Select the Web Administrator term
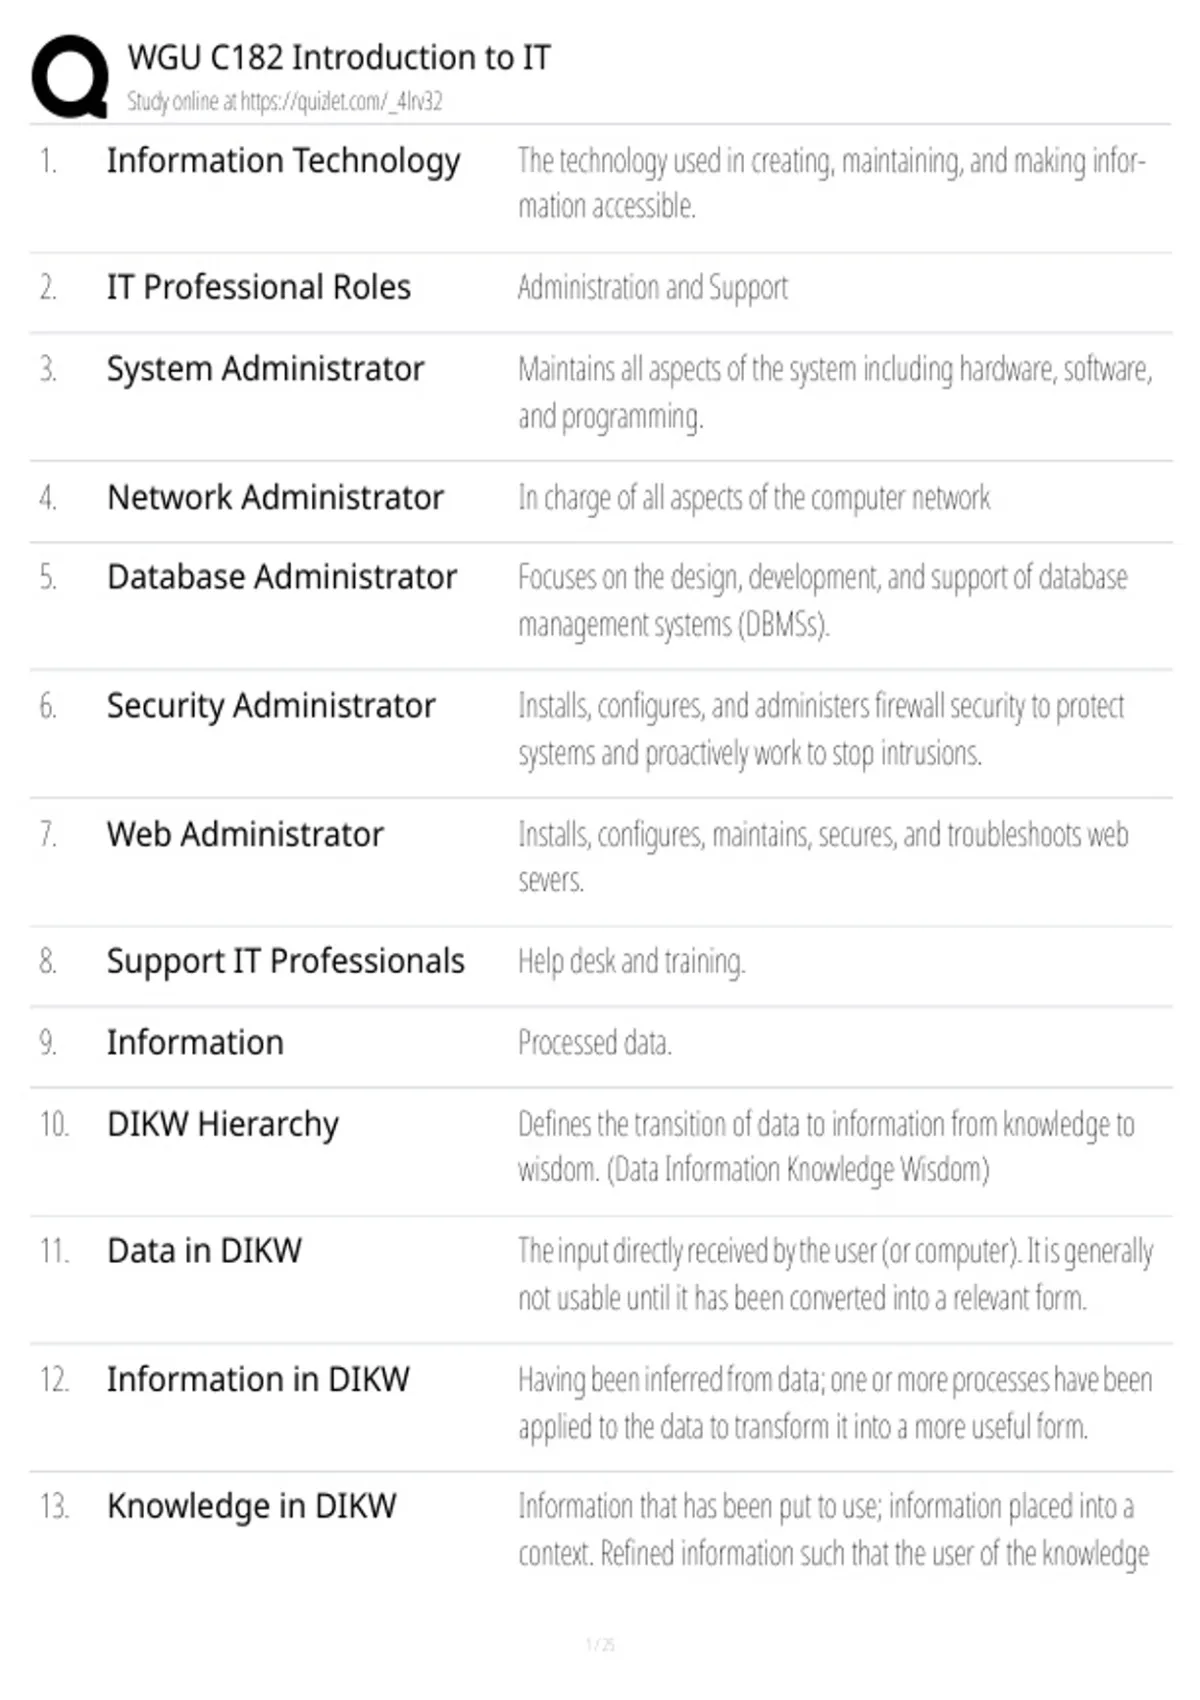The width and height of the screenshot is (1200, 1700). point(245,834)
